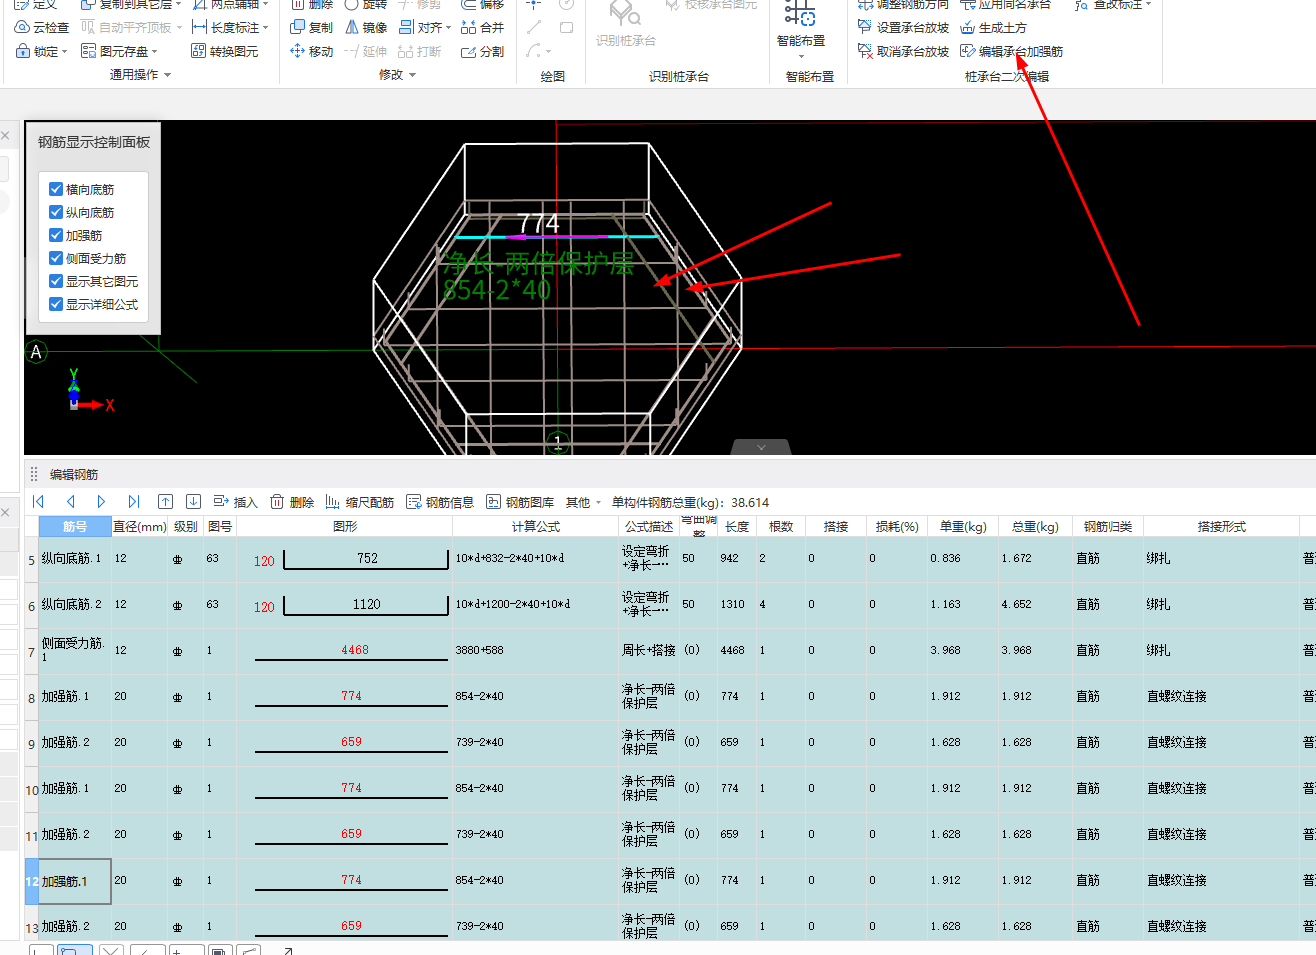Click the 筋号 column header
The height and width of the screenshot is (955, 1316).
(75, 526)
